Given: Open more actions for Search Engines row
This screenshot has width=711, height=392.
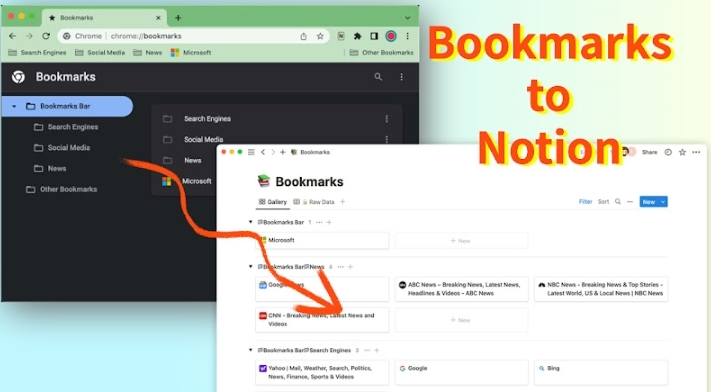Looking at the screenshot, I should point(386,119).
